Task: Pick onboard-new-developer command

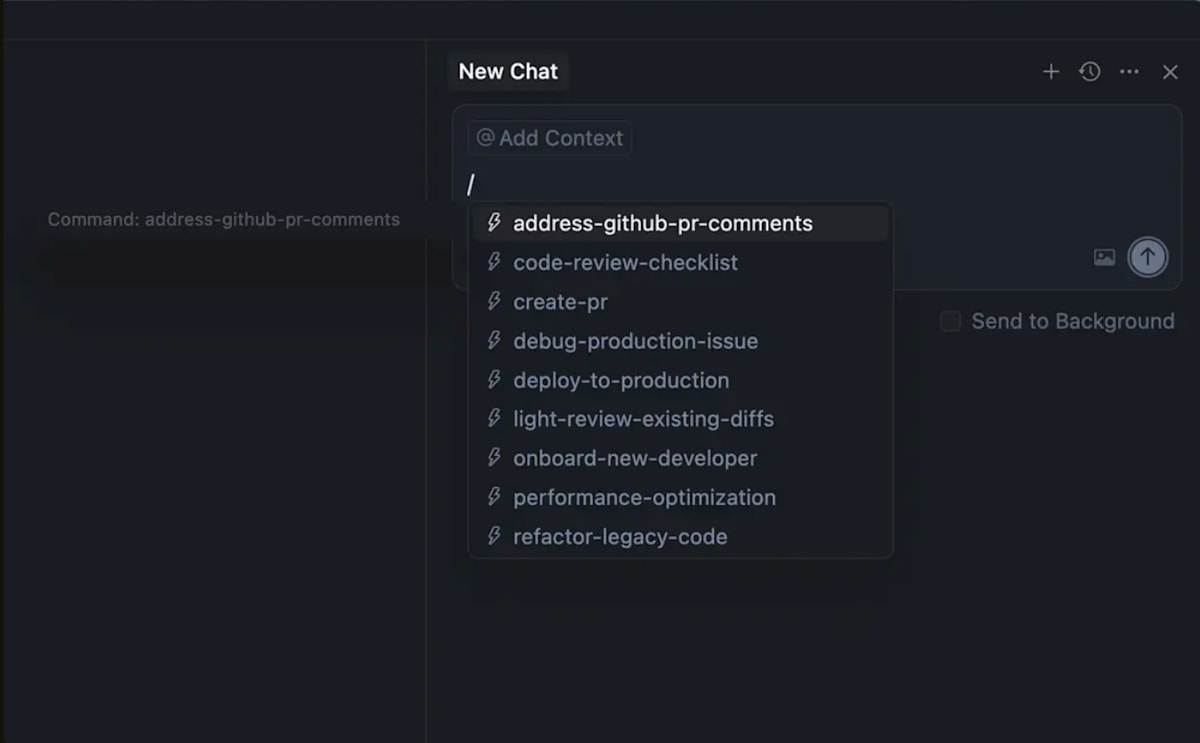Action: (x=635, y=458)
